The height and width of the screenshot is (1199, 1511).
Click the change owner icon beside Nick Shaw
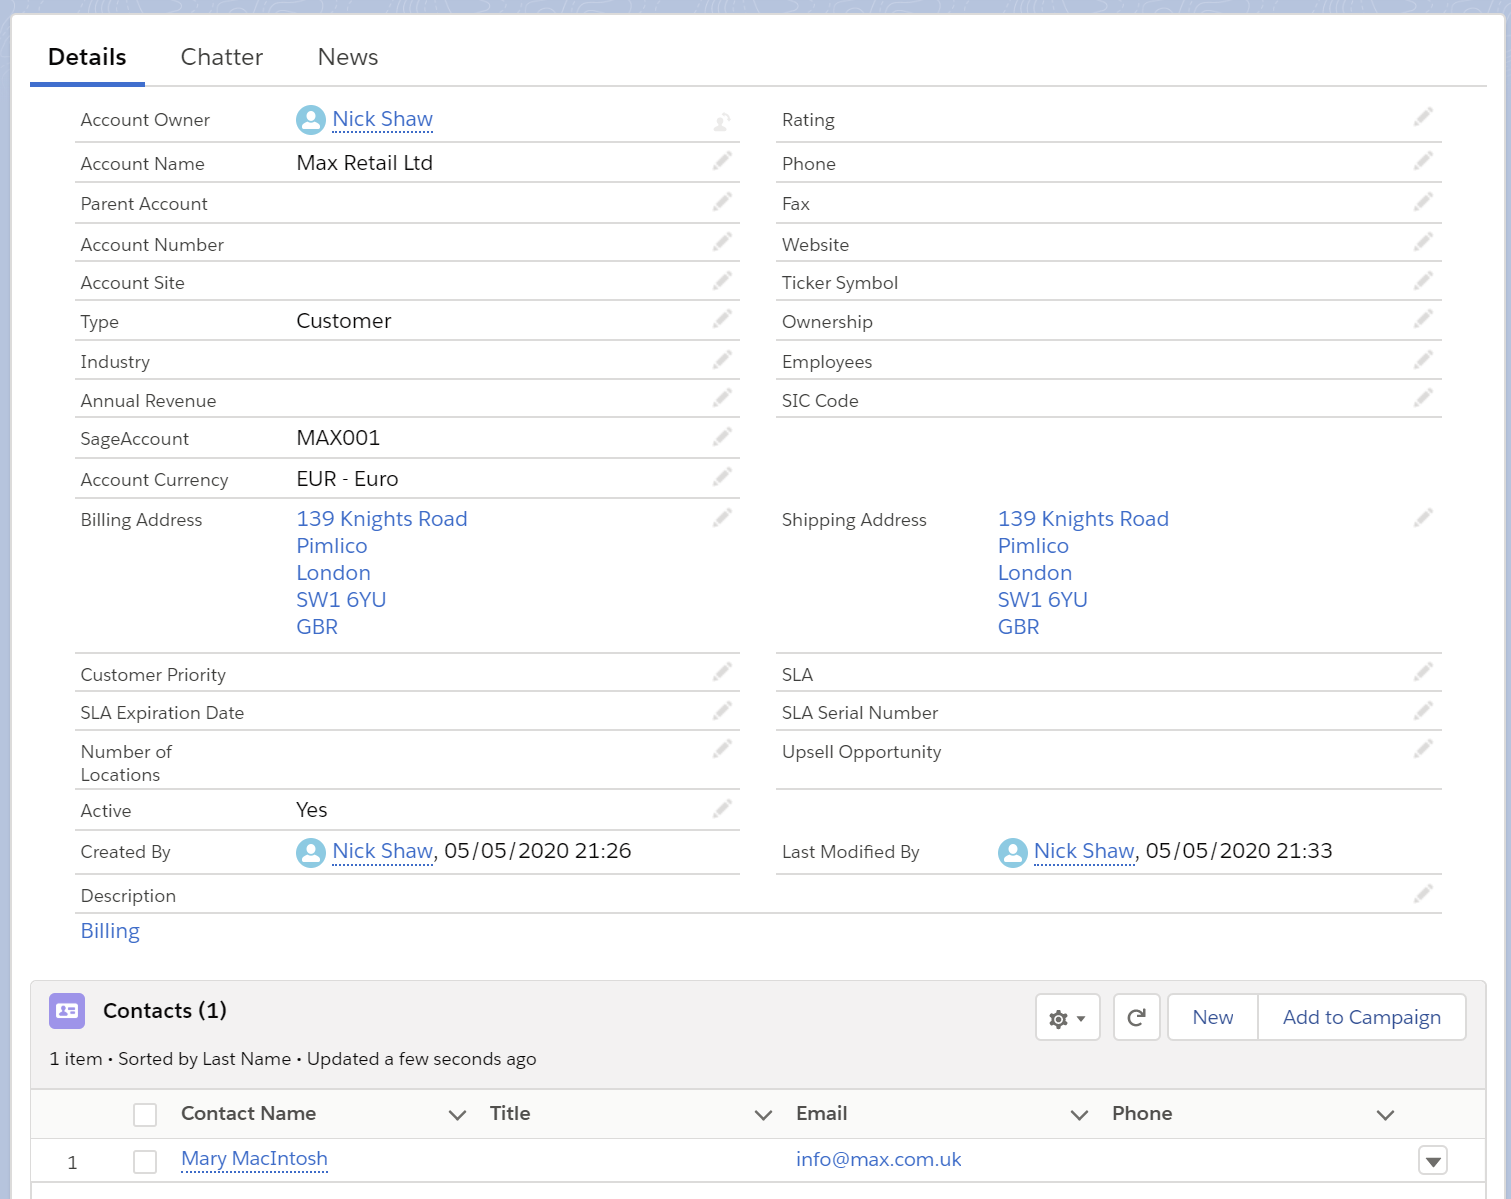[722, 122]
